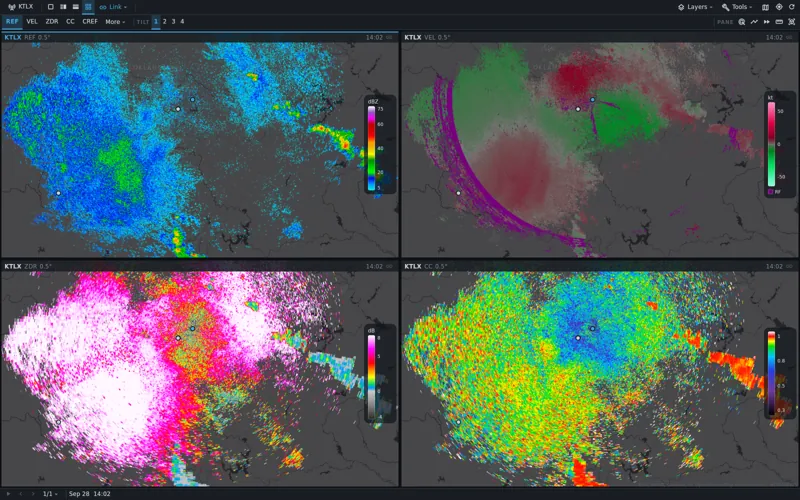800x500 pixels.
Task: Choose tilt 1
Action: [156, 22]
